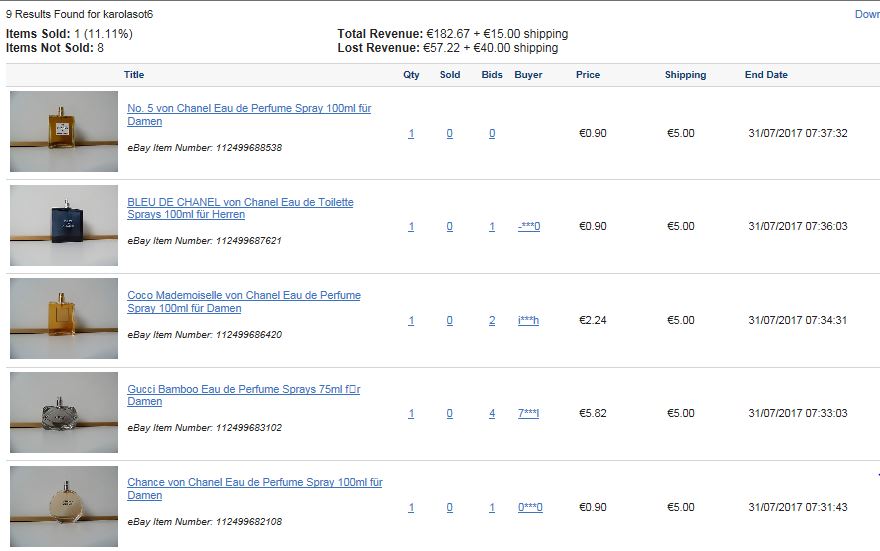Click the Items Not Sold: 8 text
The height and width of the screenshot is (551, 880).
54,48
